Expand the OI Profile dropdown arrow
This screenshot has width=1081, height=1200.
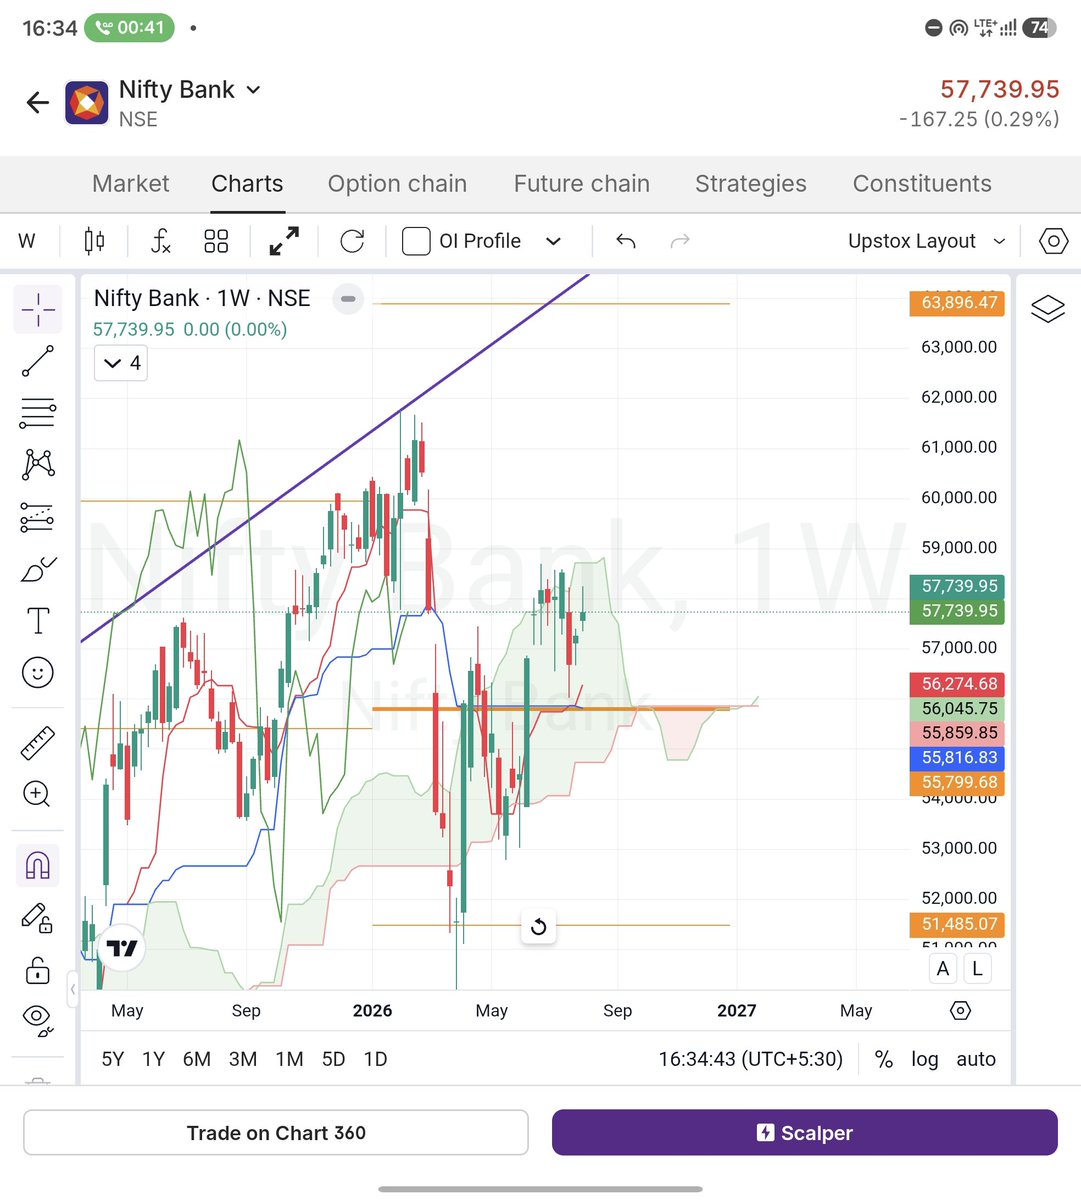point(553,241)
